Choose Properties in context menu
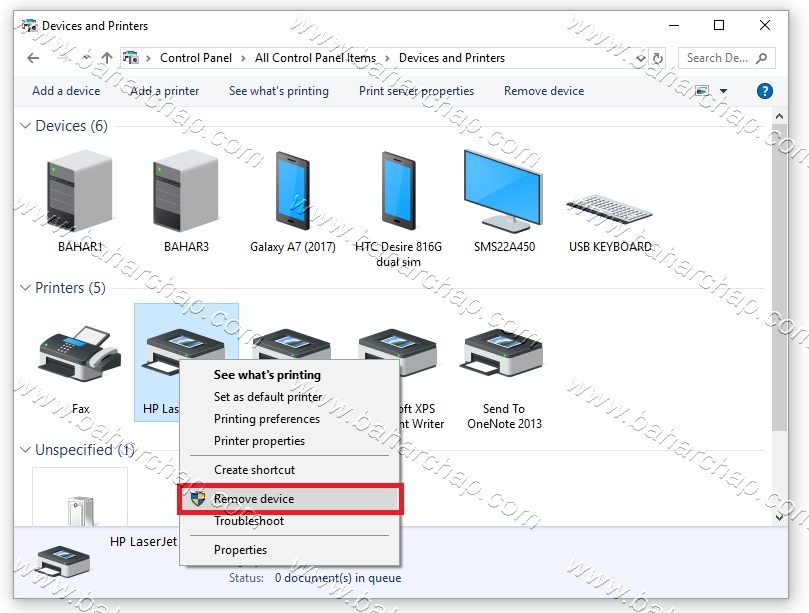The width and height of the screenshot is (809, 613). 289,550
